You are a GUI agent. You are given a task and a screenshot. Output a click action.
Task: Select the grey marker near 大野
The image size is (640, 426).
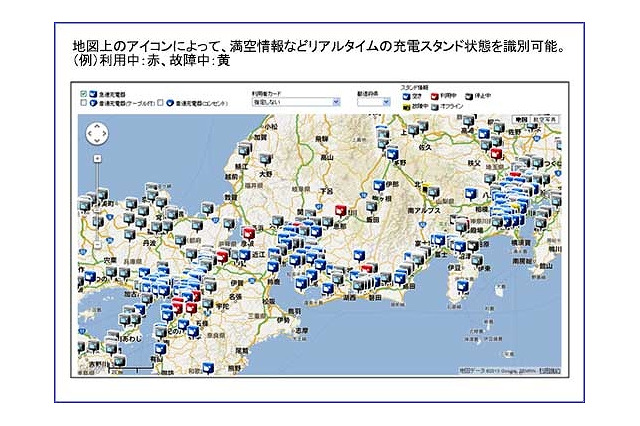(x=266, y=160)
